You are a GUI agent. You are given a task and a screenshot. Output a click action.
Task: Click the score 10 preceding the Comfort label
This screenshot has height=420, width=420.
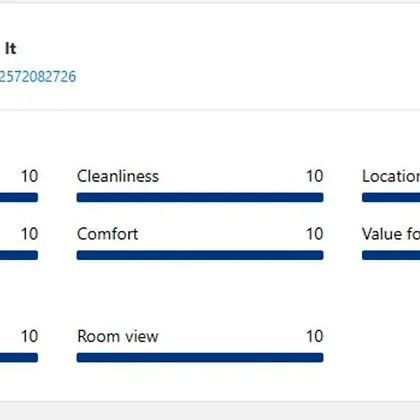point(29,234)
